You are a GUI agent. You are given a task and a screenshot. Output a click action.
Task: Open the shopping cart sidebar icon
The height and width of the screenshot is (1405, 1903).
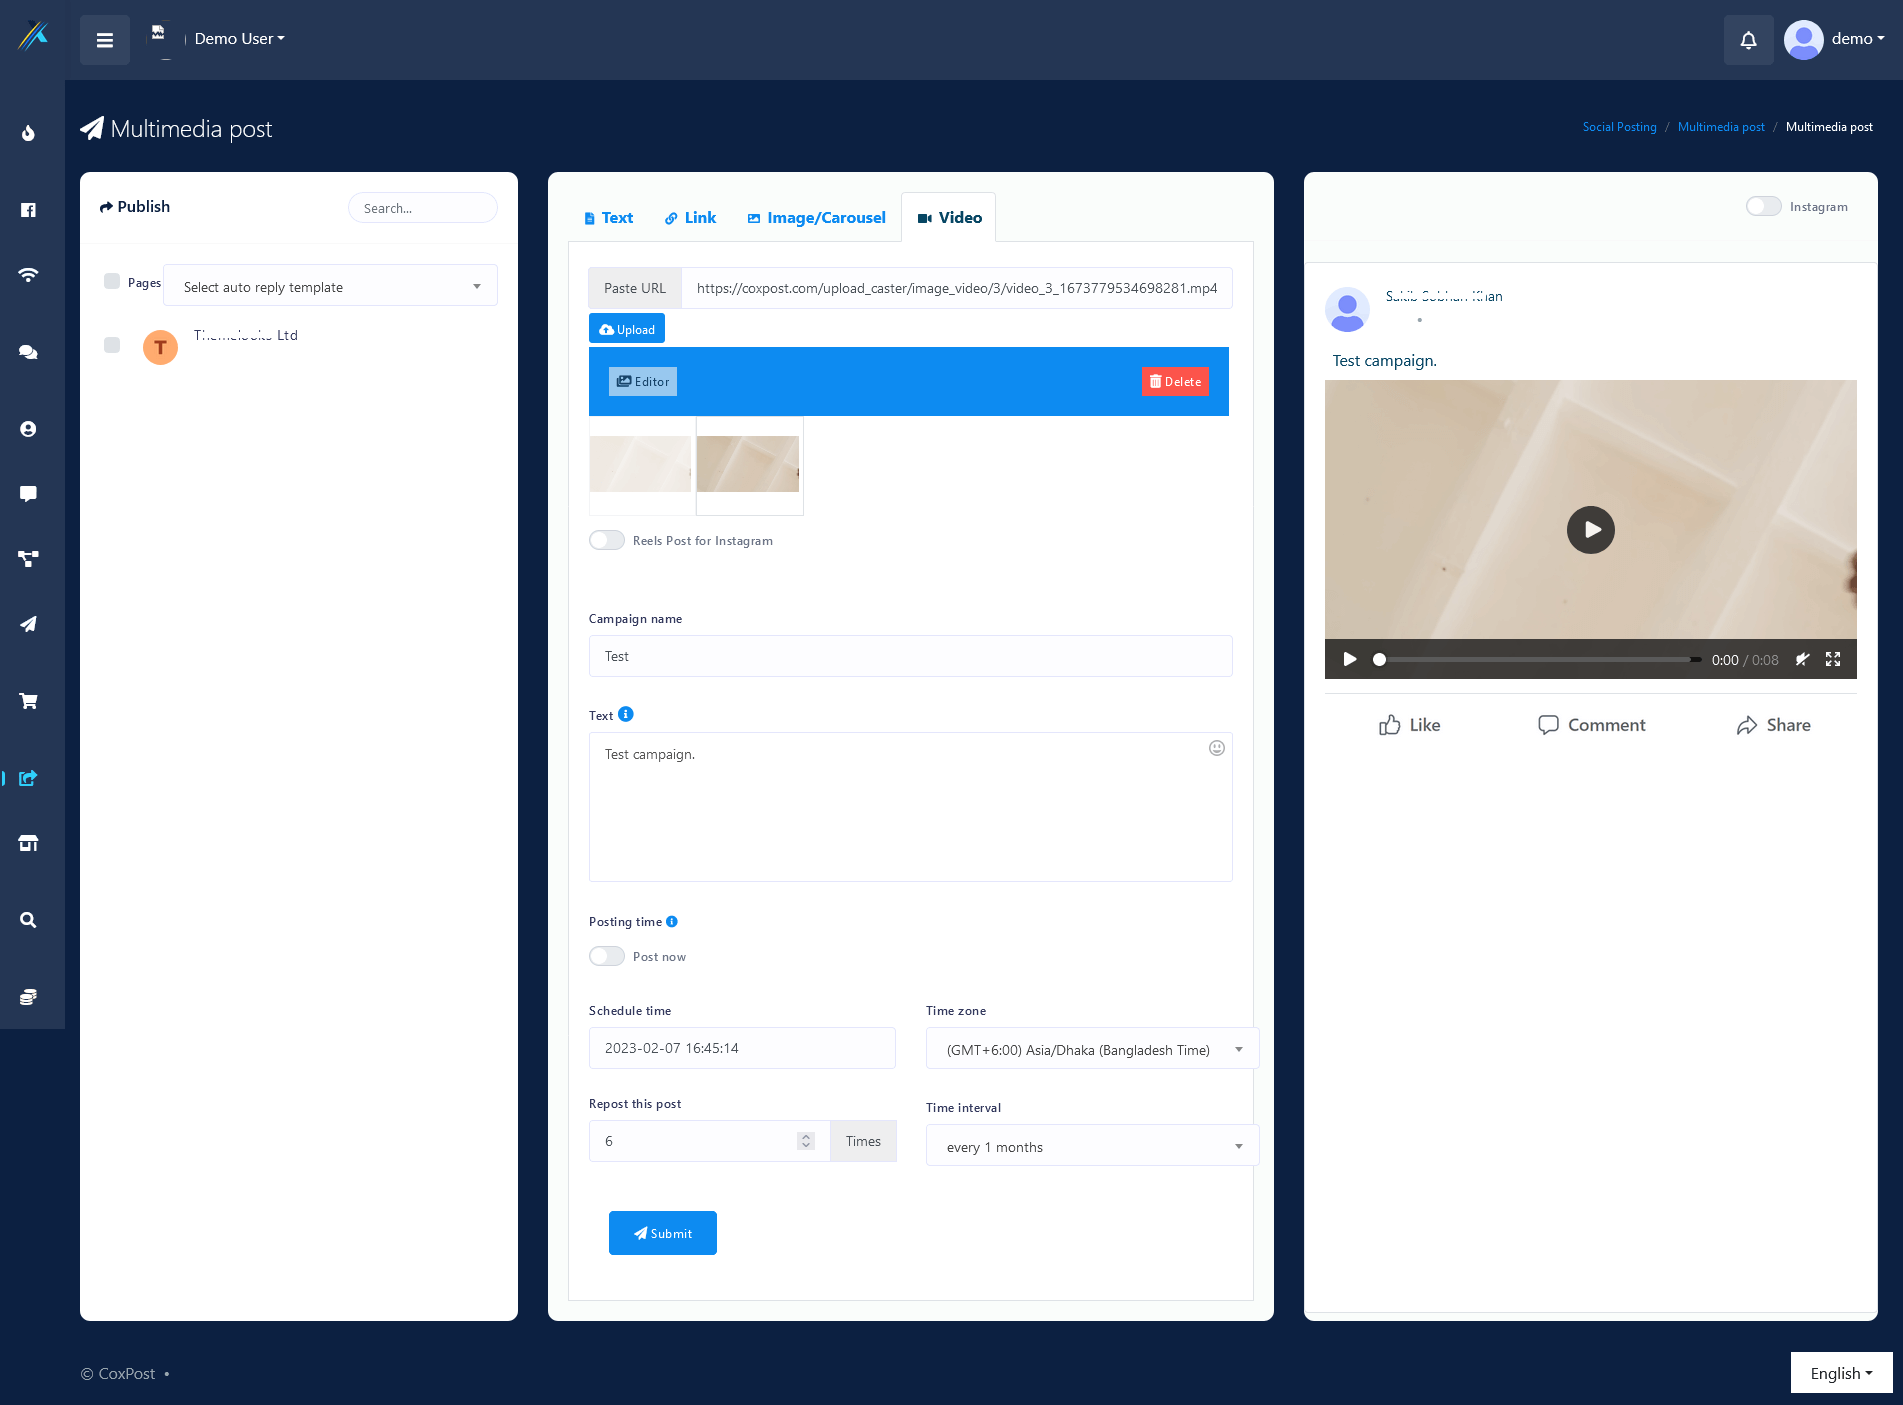29,701
